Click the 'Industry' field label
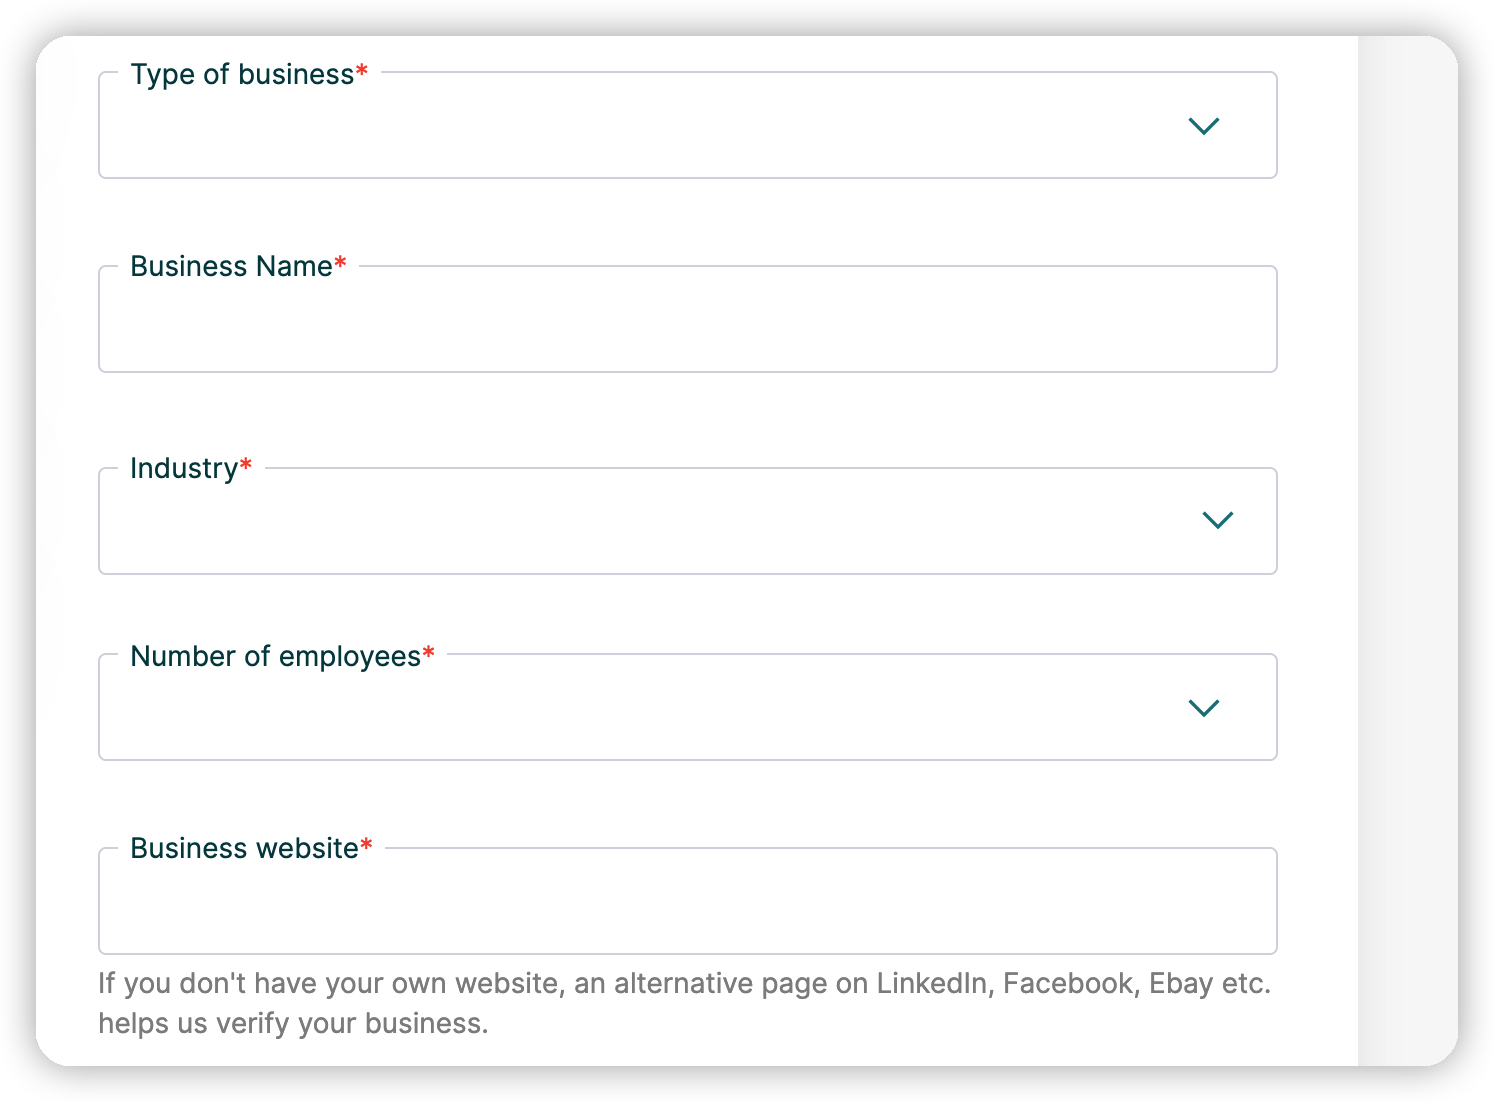 pyautogui.click(x=184, y=469)
